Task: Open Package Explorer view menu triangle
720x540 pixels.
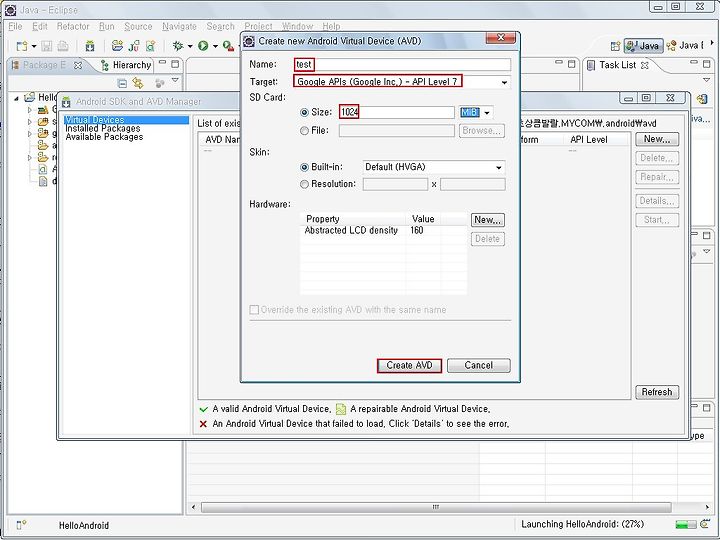Action: point(175,80)
